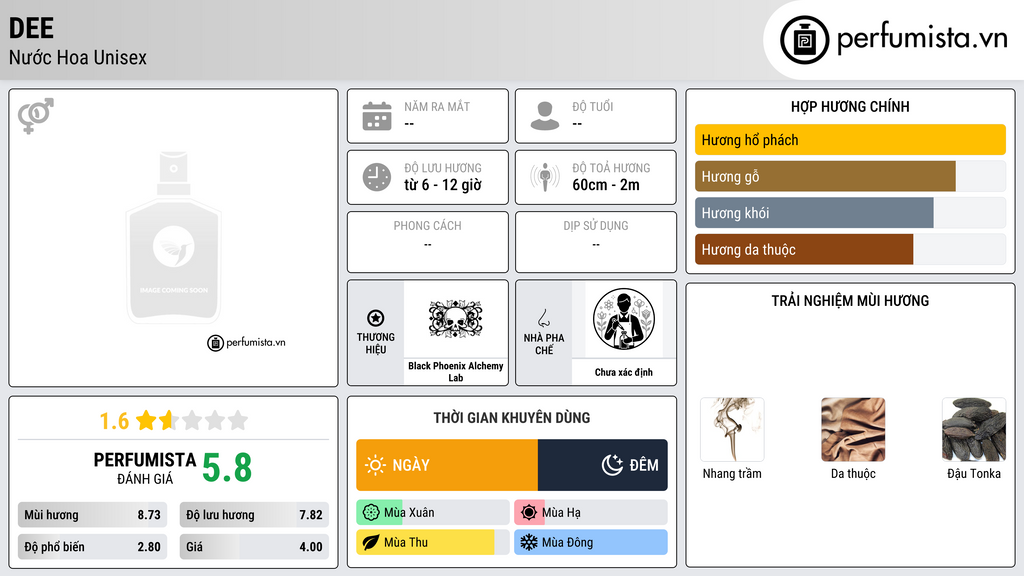Click the placeholder perfume bottle image
1024x576 pixels.
pos(174,238)
